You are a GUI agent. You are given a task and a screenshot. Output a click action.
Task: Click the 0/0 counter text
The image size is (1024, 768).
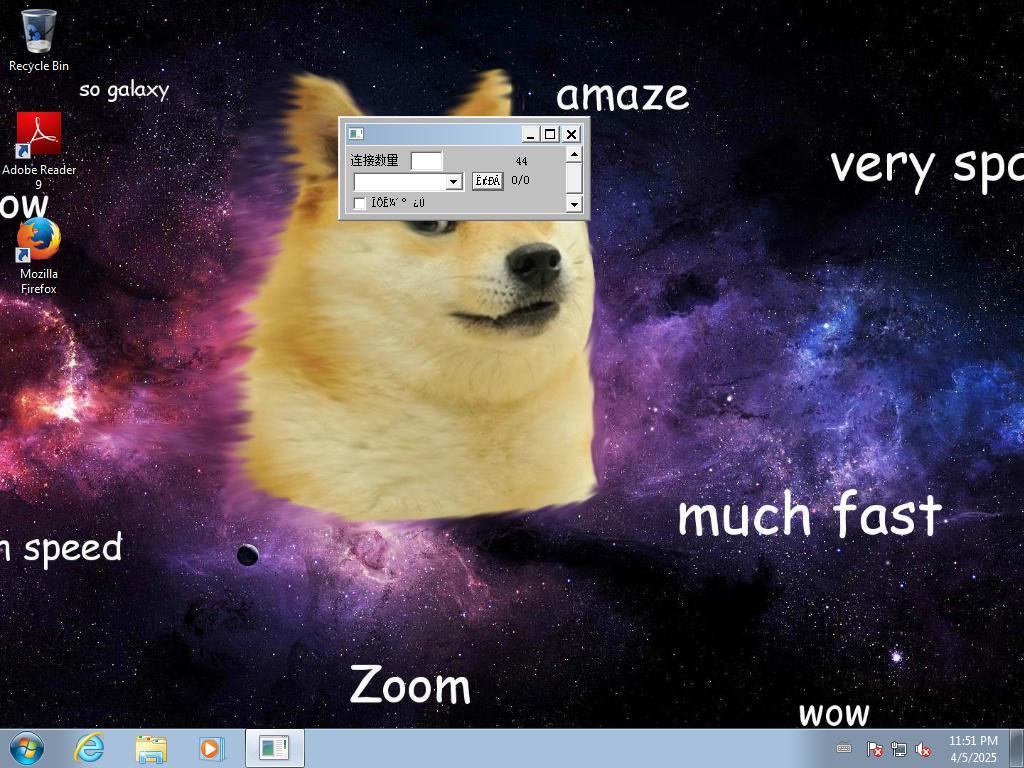tap(520, 180)
